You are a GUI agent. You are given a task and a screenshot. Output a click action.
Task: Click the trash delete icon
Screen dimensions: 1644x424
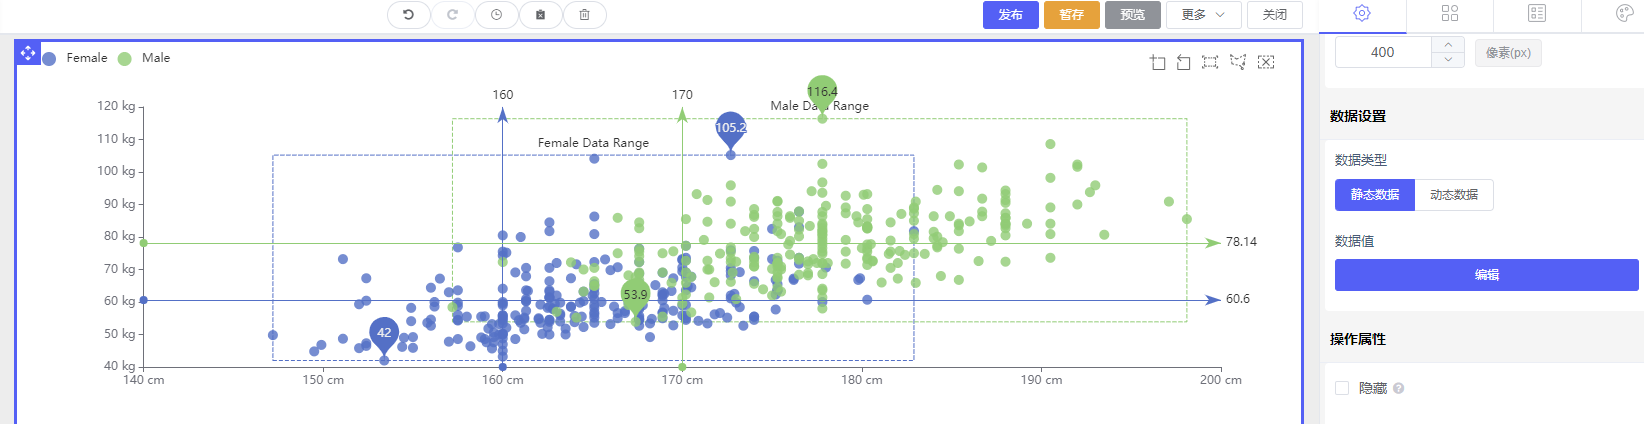[x=584, y=15]
